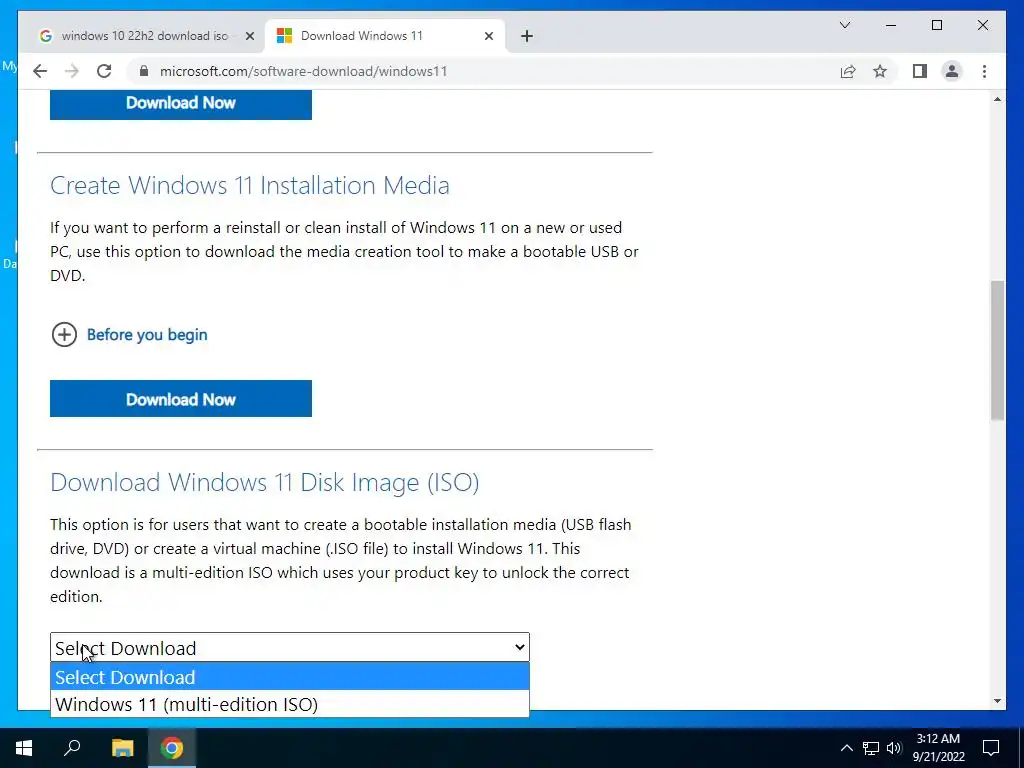The height and width of the screenshot is (768, 1024).
Task: Open the volume speaker tray icon
Action: coord(894,748)
